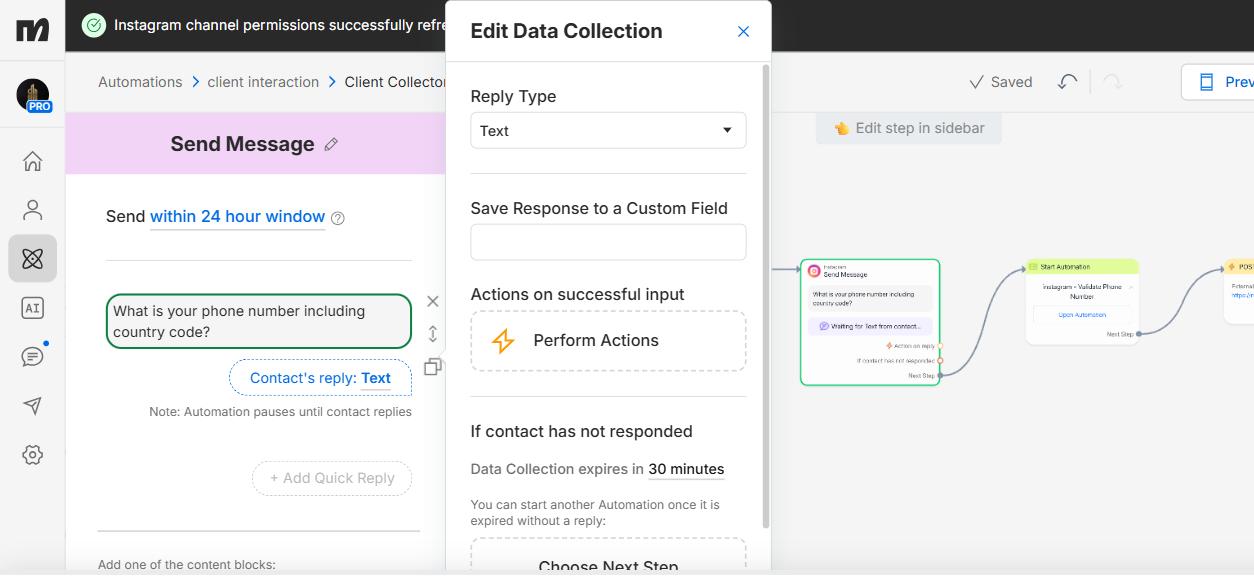Focus the Save Response custom field input
Image resolution: width=1254 pixels, height=581 pixels.
(608, 242)
